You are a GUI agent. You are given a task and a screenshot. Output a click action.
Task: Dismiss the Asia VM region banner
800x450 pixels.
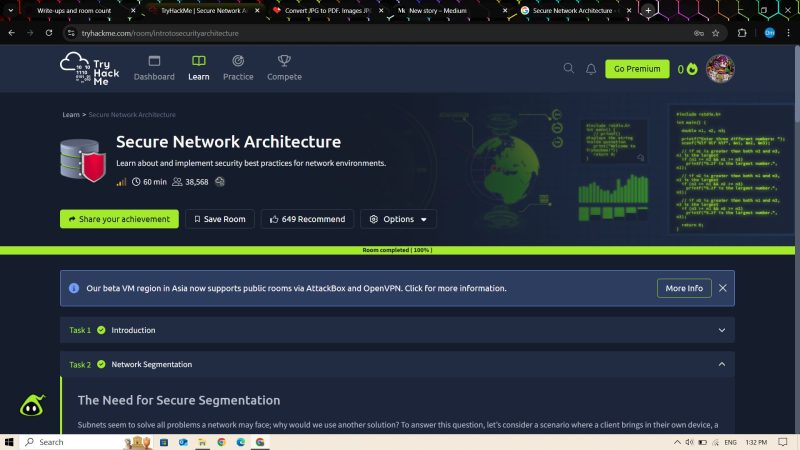pos(722,288)
